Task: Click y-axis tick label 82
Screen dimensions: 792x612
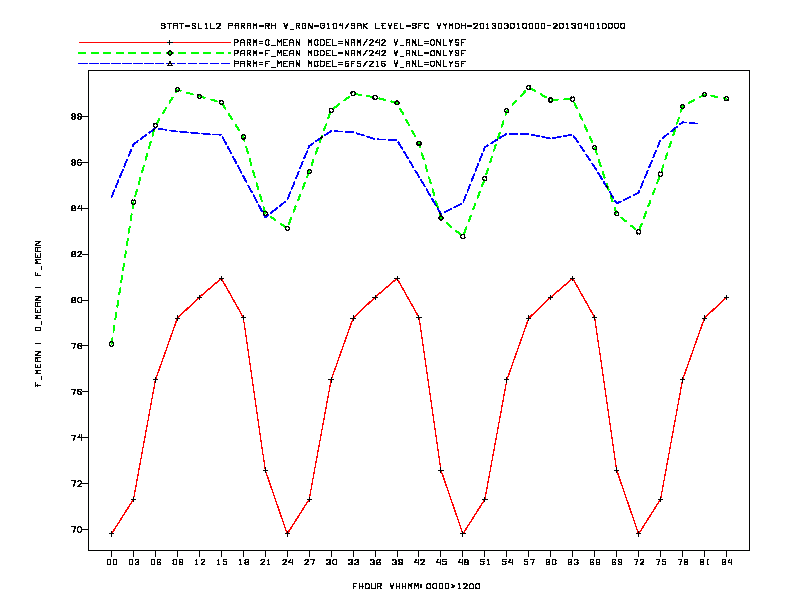Action: click(76, 254)
